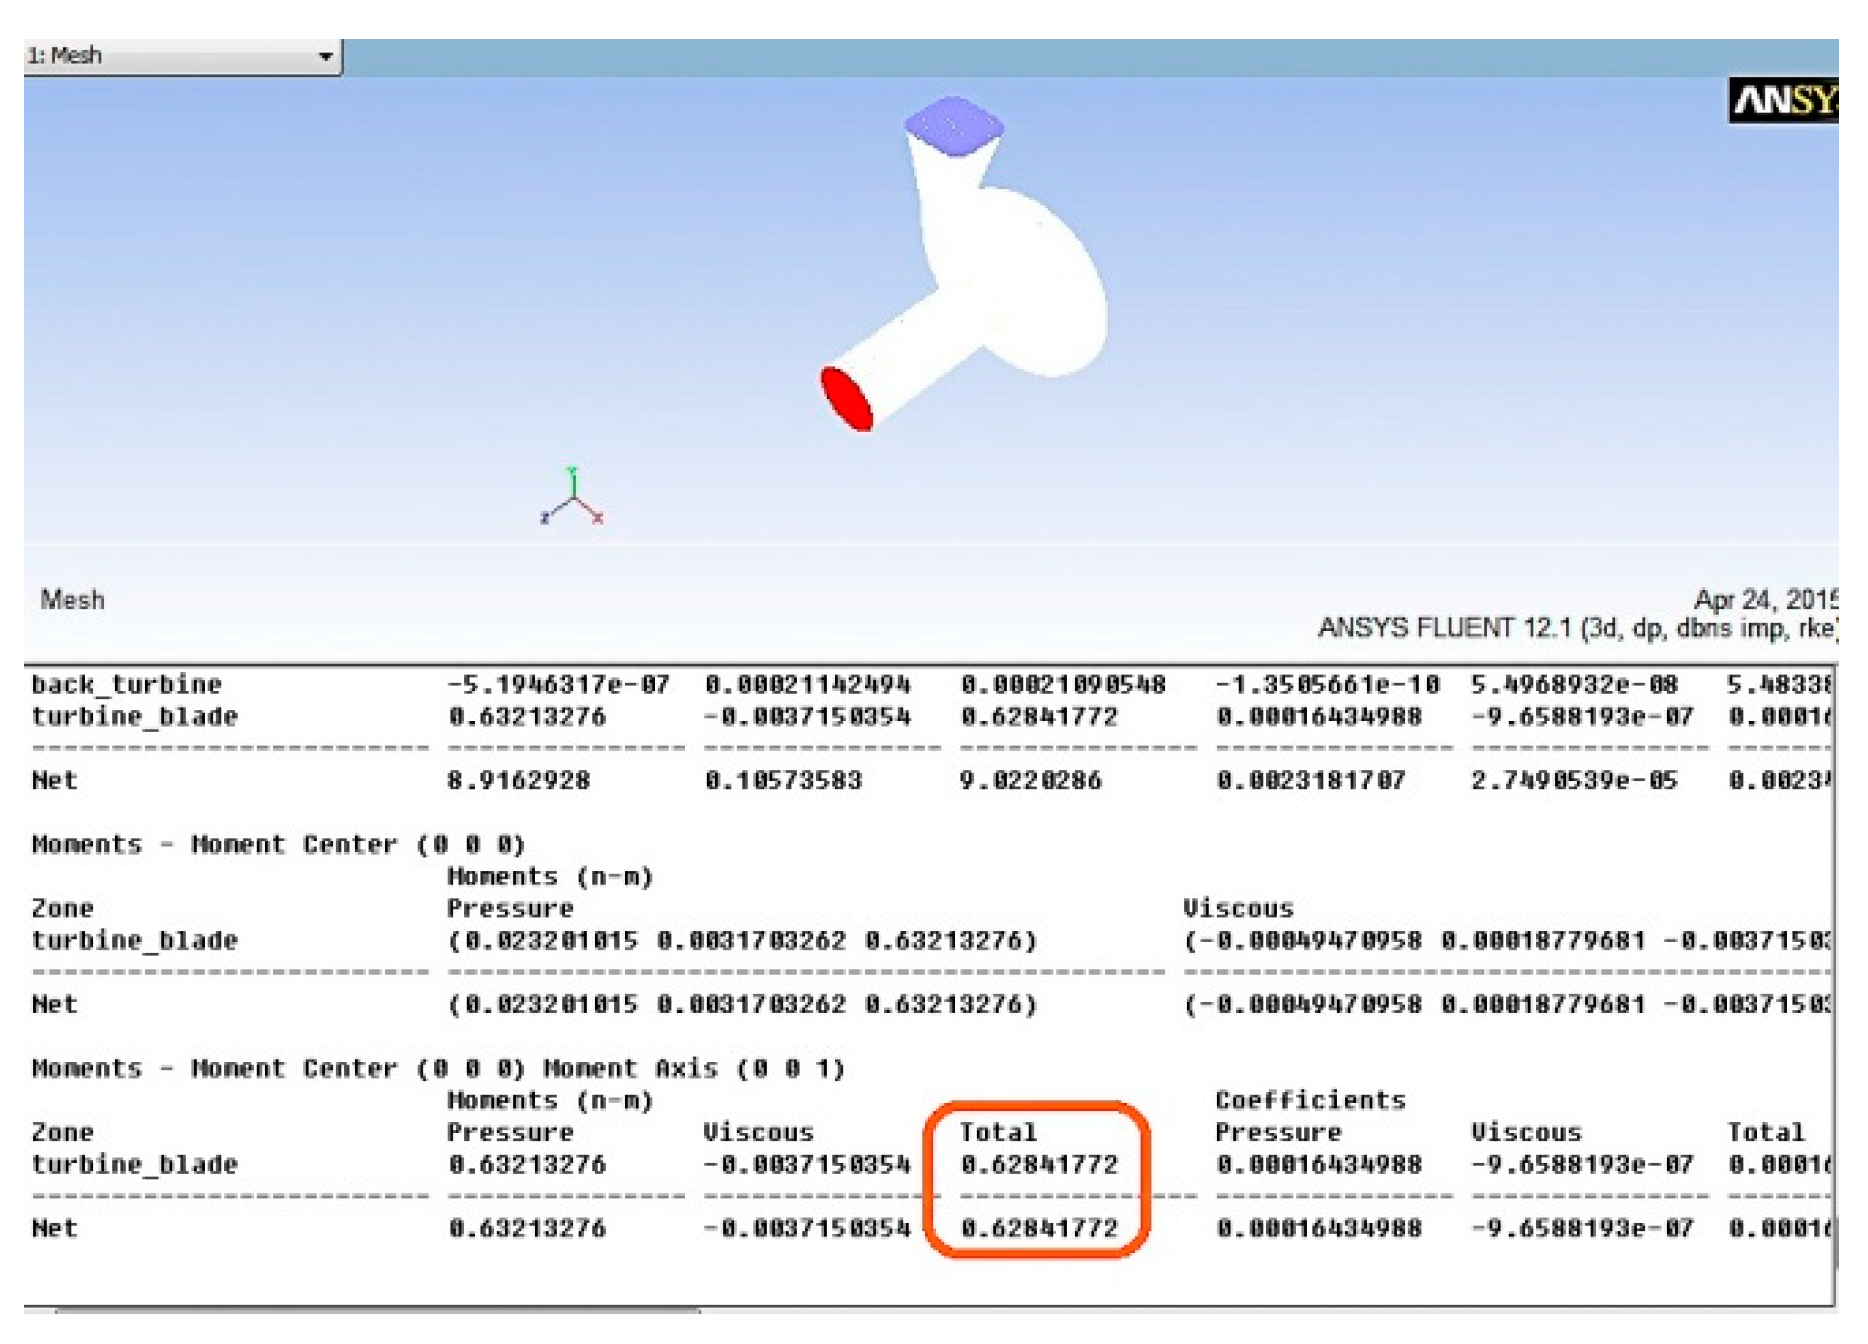1868x1344 pixels.
Task: Click the "Coefficients" column heading
Action: [x=1310, y=1101]
